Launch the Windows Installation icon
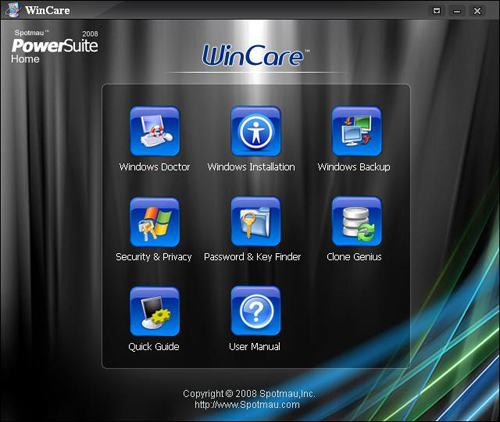The height and width of the screenshot is (422, 500). click(x=256, y=131)
